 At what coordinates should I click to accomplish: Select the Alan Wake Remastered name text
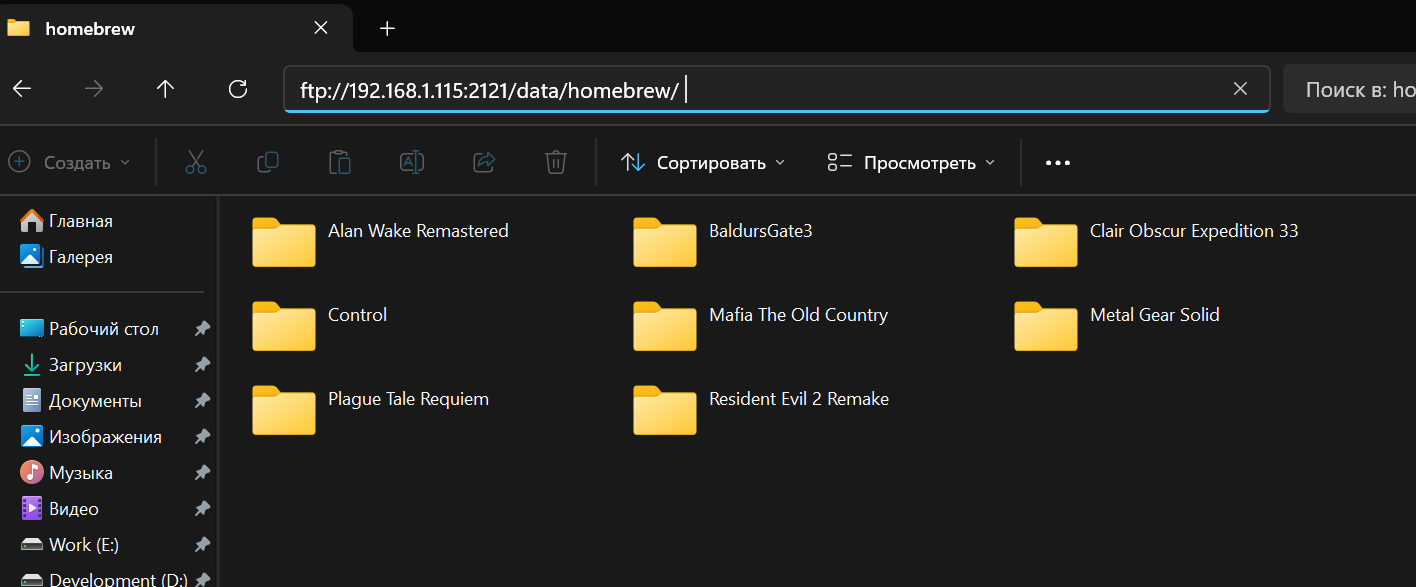point(418,231)
